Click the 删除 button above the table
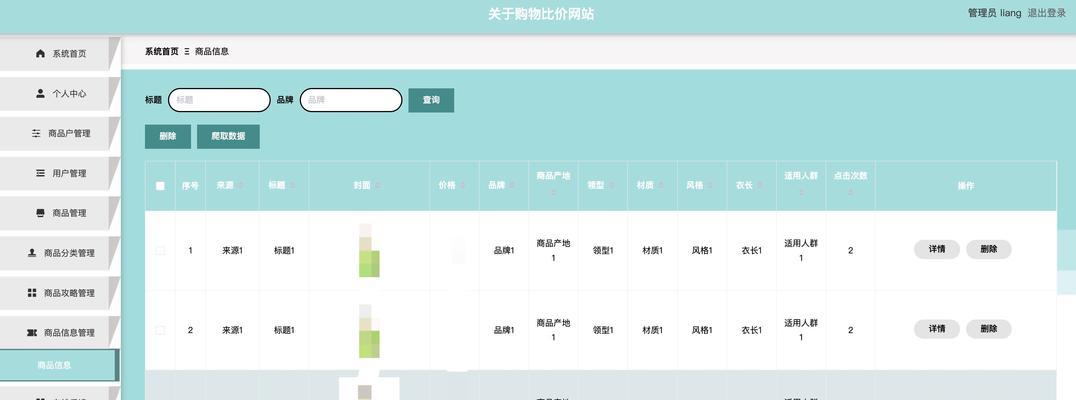Viewport: 1076px width, 400px height. pos(167,137)
